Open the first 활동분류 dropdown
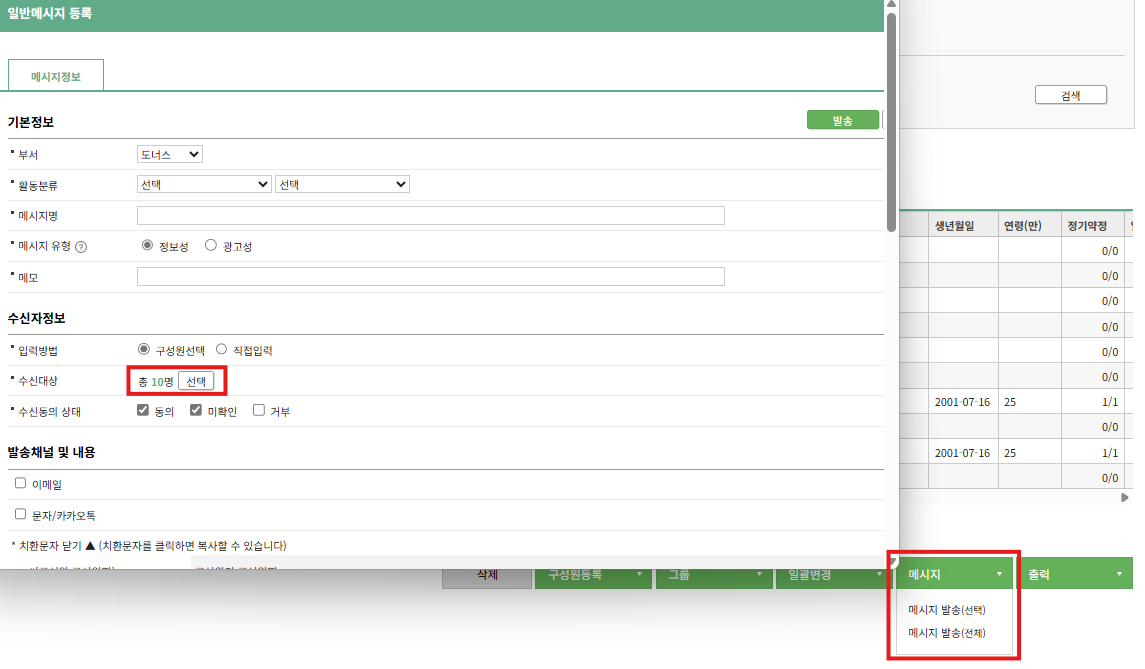This screenshot has width=1145, height=669. (x=204, y=184)
